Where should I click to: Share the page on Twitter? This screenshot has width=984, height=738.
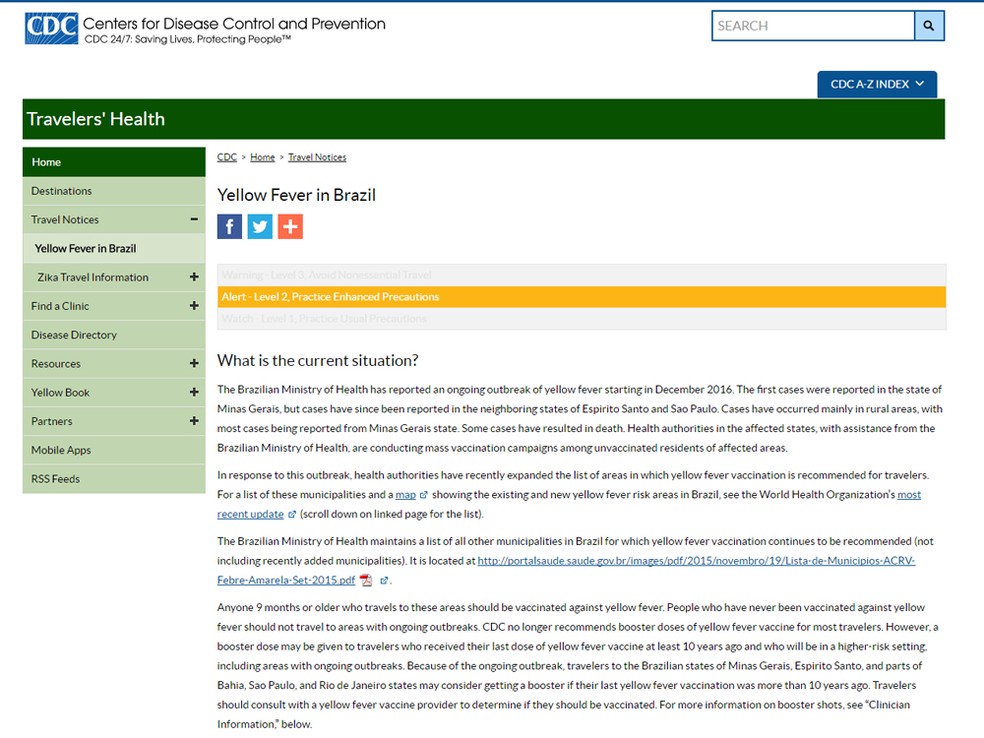[259, 226]
